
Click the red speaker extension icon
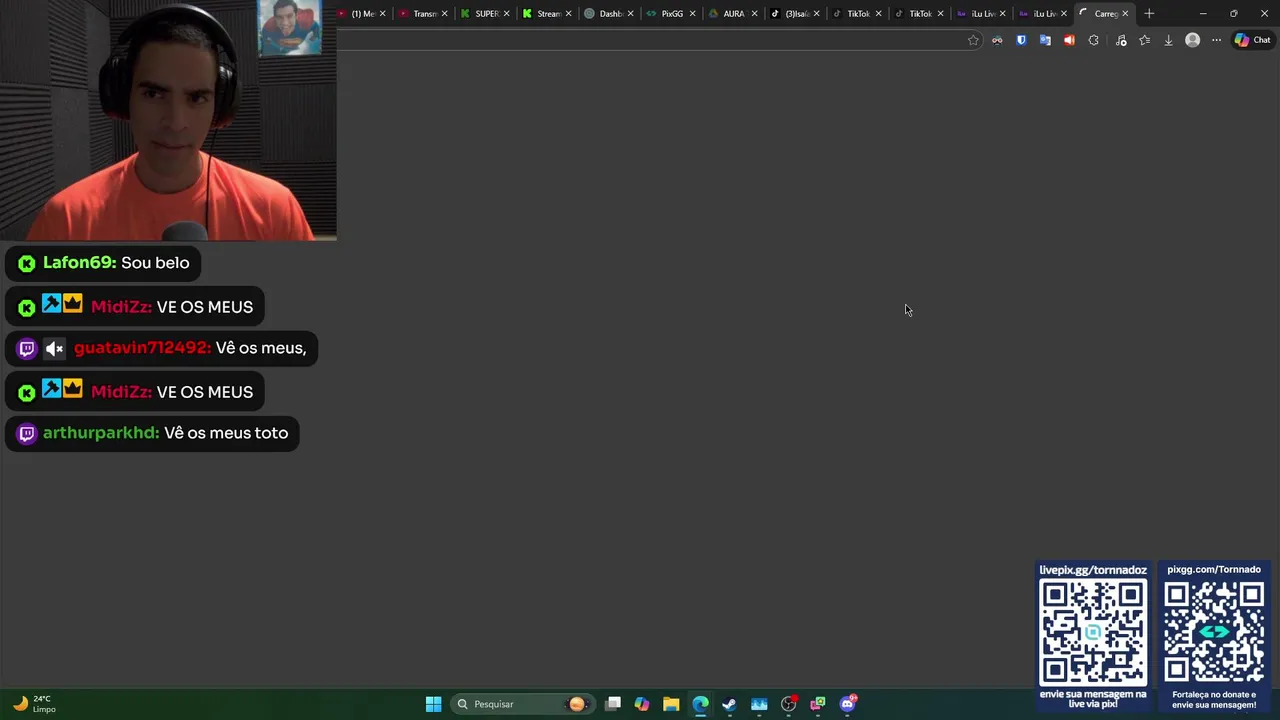click(x=1069, y=40)
